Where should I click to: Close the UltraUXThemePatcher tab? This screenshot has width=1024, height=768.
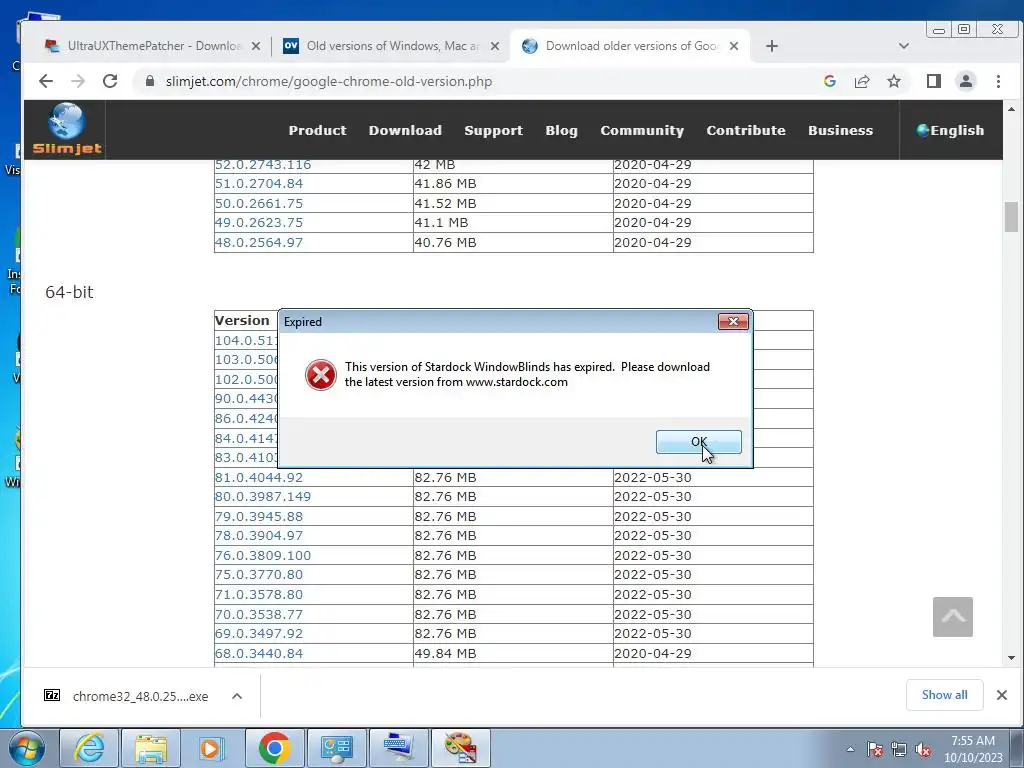[256, 46]
